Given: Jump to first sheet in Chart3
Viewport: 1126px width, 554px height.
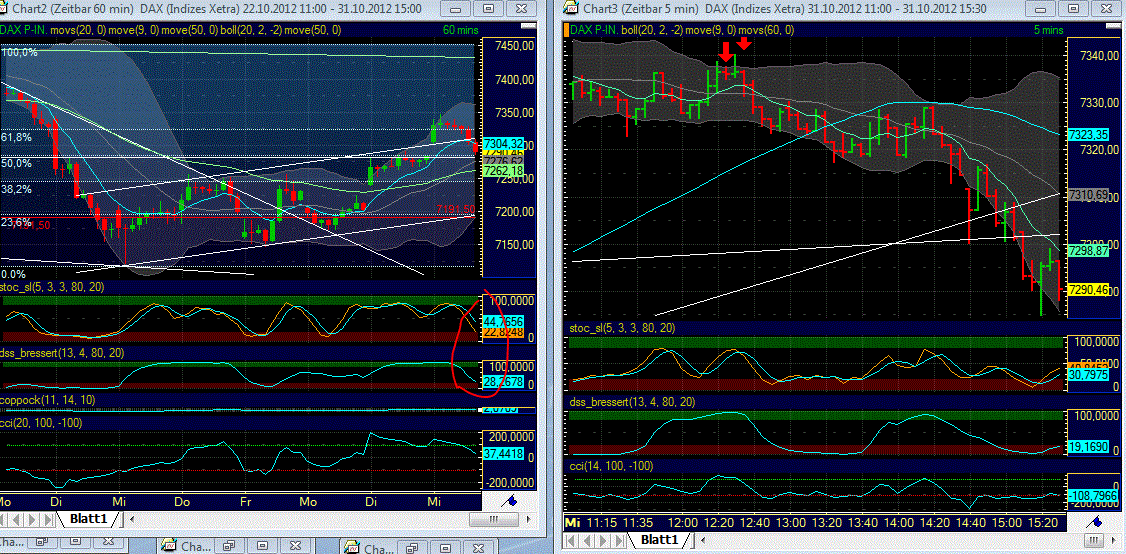Looking at the screenshot, I should 570,540.
